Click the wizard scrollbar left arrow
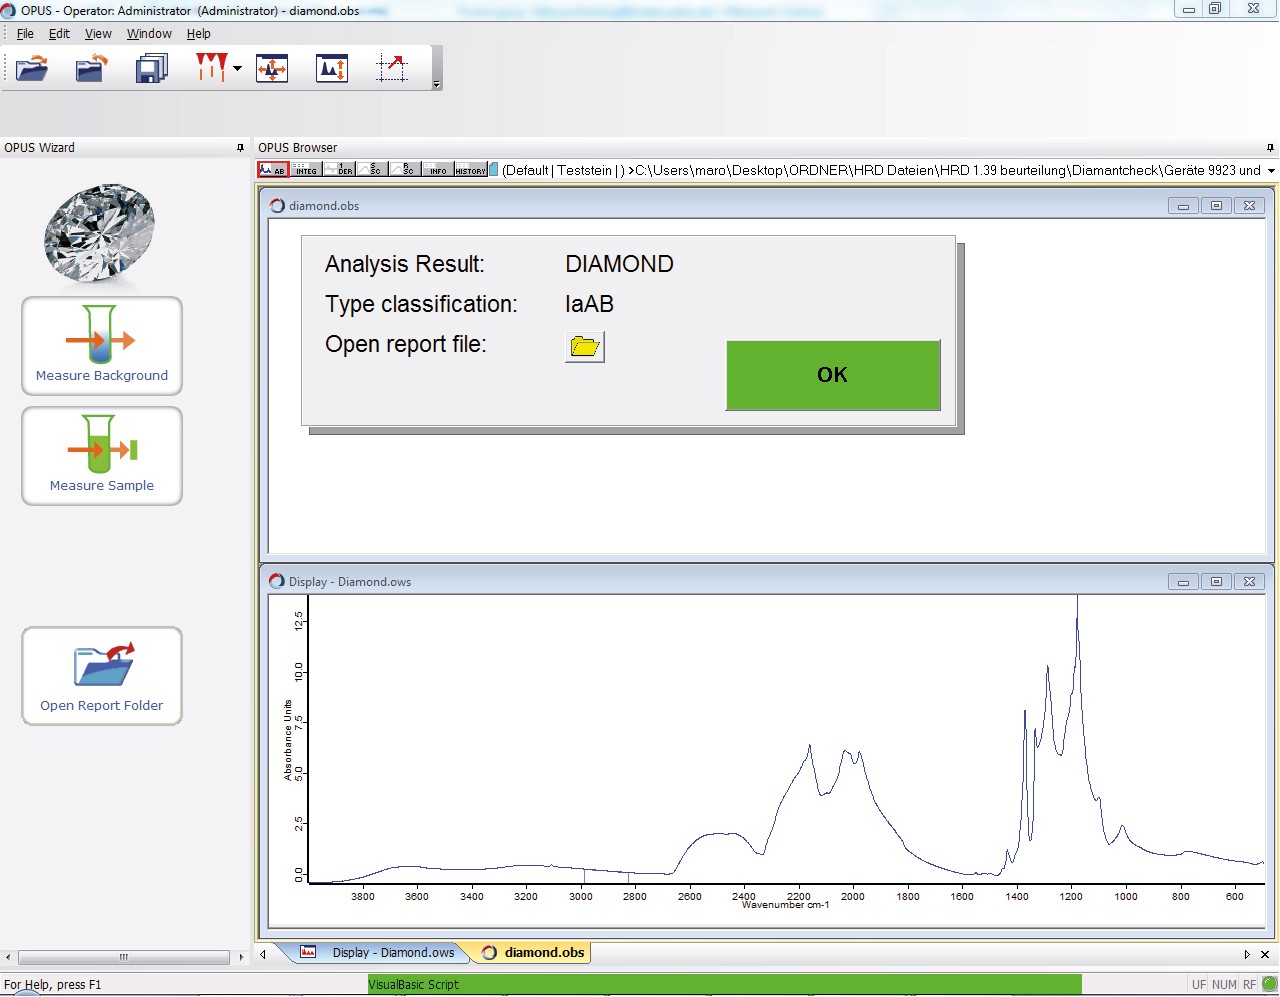This screenshot has height=997, width=1280. (x=8, y=957)
